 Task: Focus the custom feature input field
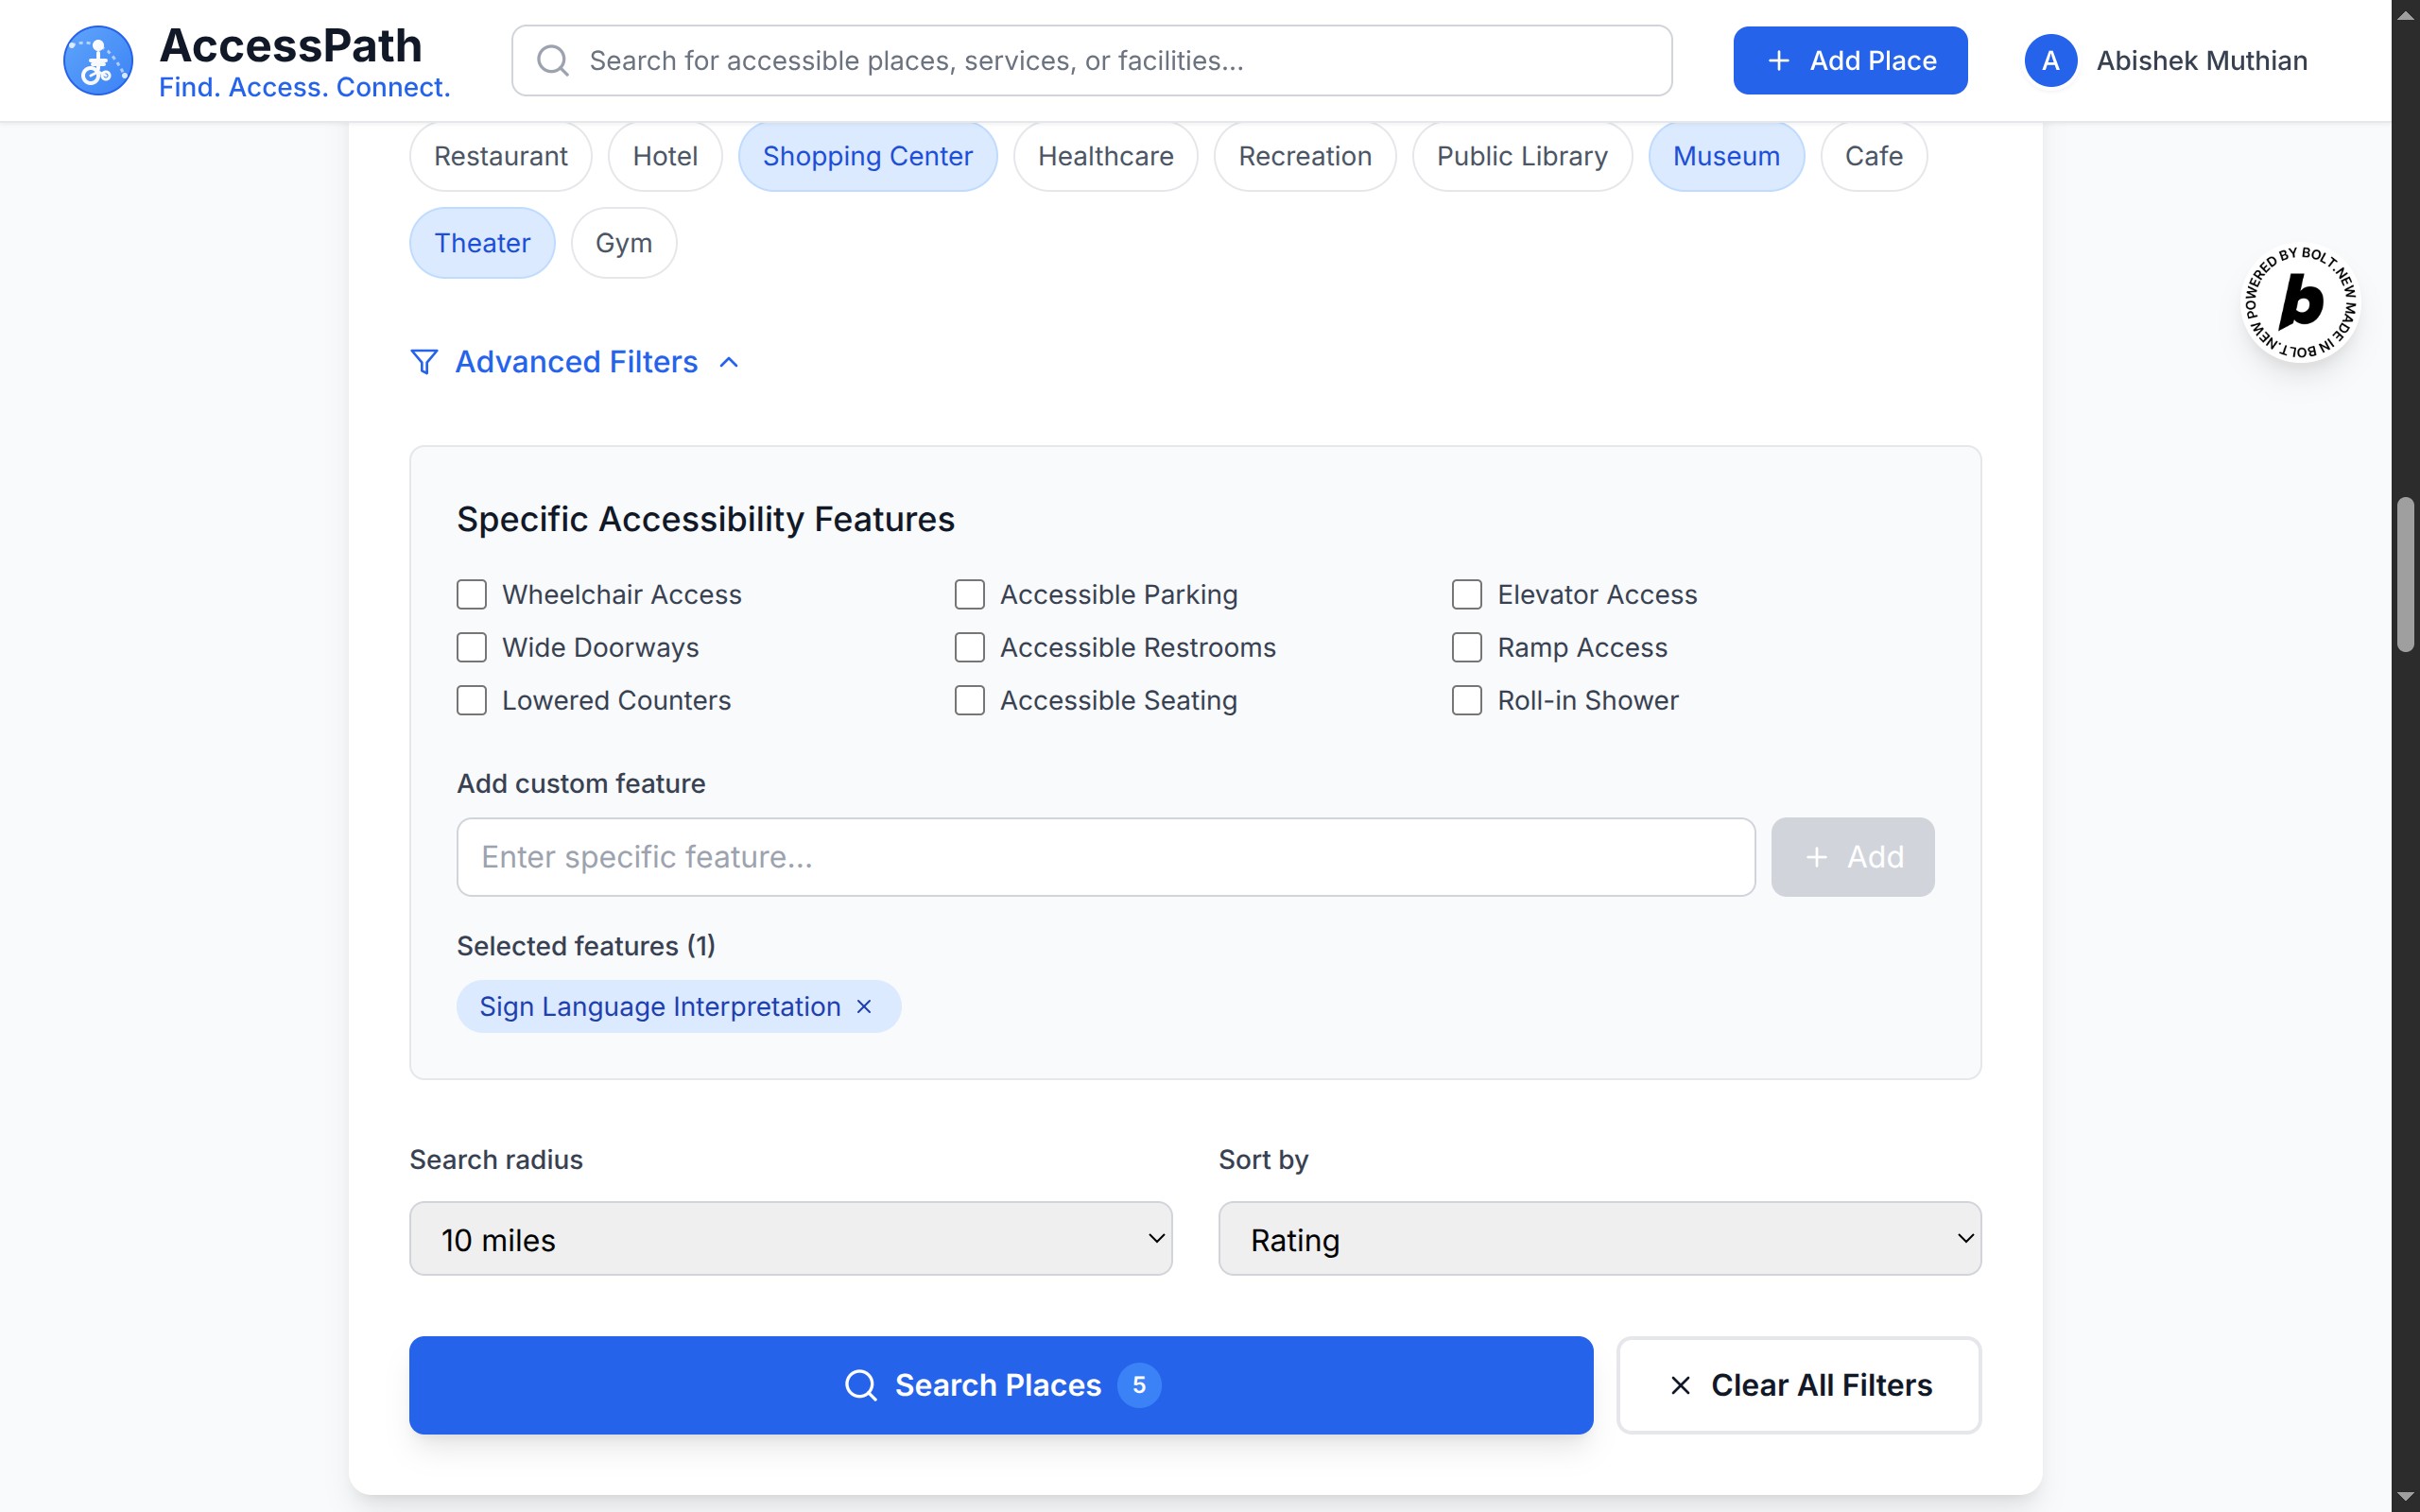click(1105, 857)
